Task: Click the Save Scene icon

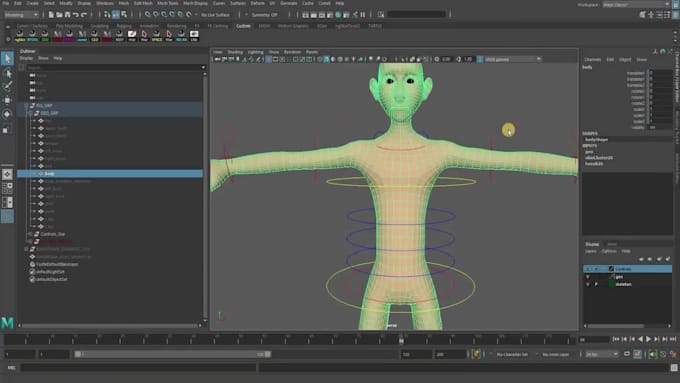Action: tap(67, 15)
